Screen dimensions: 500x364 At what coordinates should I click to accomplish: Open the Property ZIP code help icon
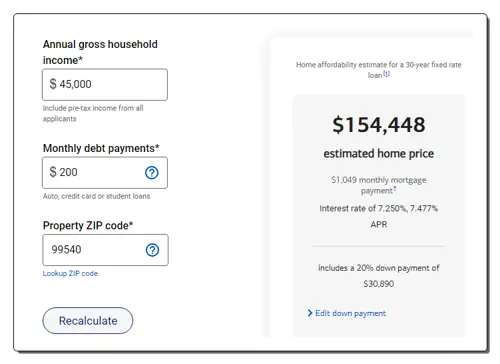click(152, 250)
